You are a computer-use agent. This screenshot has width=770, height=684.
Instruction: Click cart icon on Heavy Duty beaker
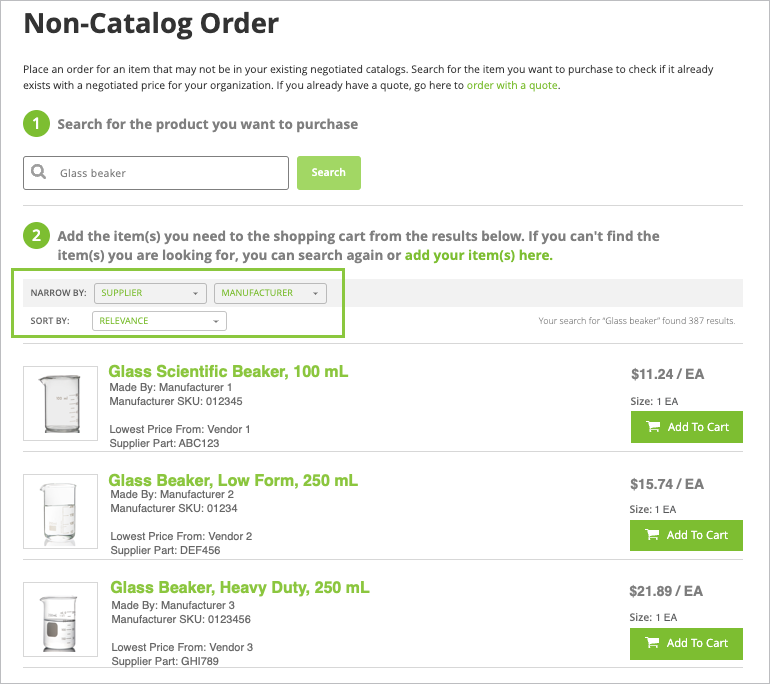[x=652, y=642]
